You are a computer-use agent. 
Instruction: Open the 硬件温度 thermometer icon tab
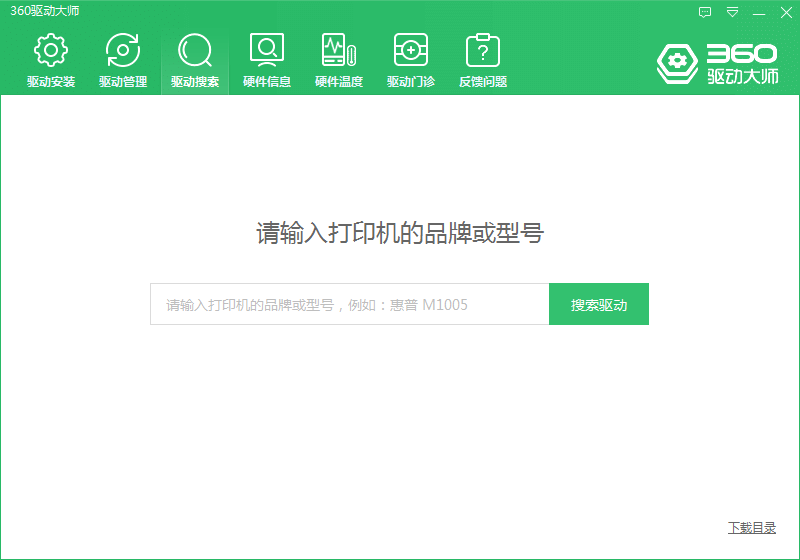339,60
